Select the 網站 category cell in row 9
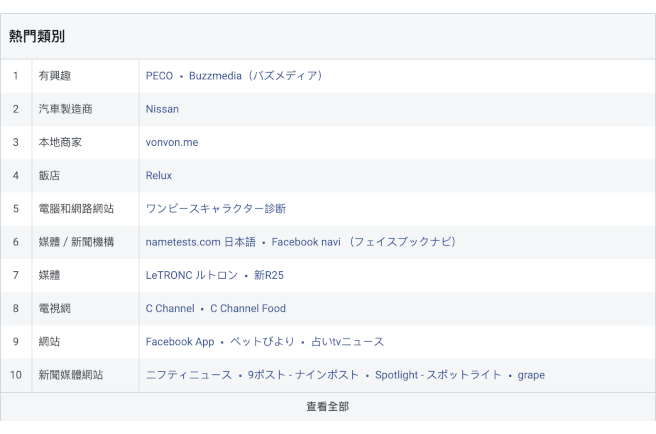The image size is (656, 434). (85, 342)
